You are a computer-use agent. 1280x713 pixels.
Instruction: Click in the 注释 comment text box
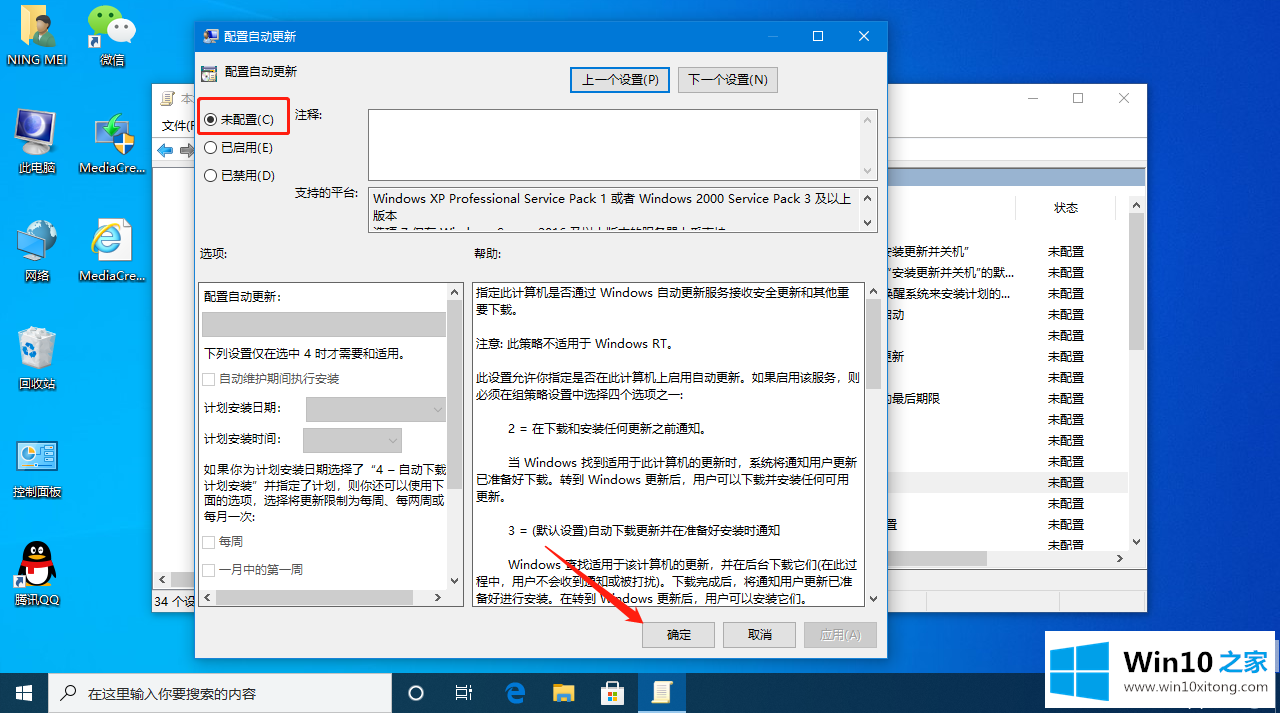(x=612, y=145)
